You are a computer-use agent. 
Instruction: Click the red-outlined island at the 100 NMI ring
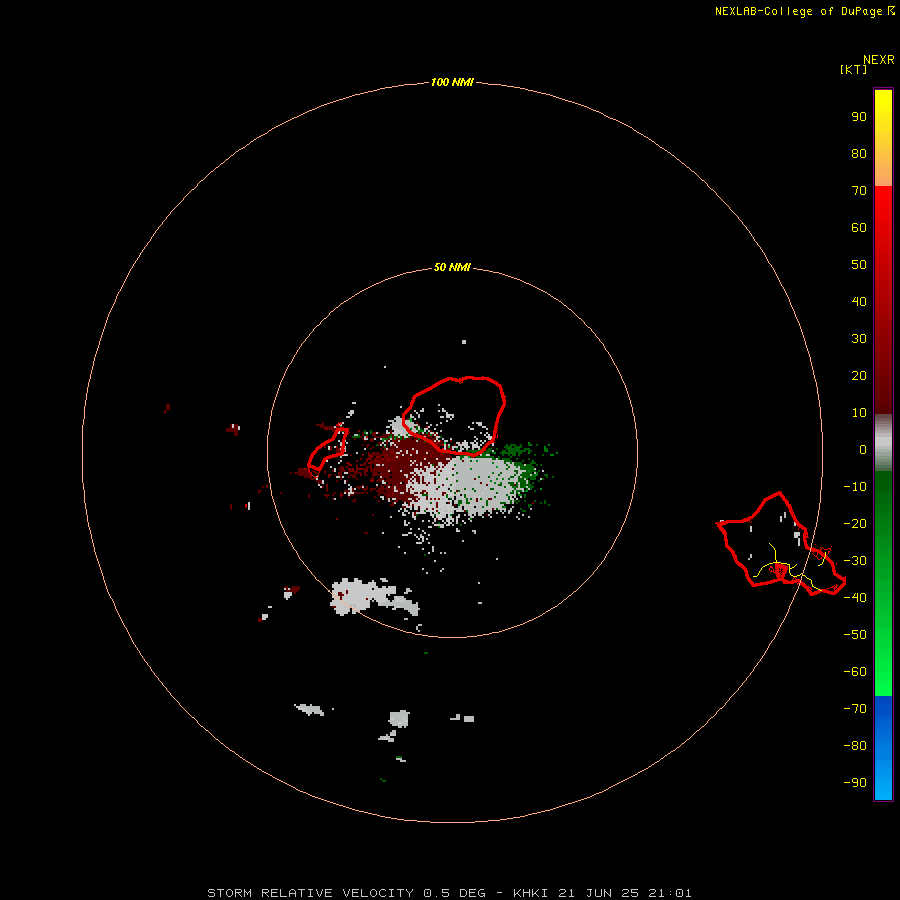pos(781,545)
